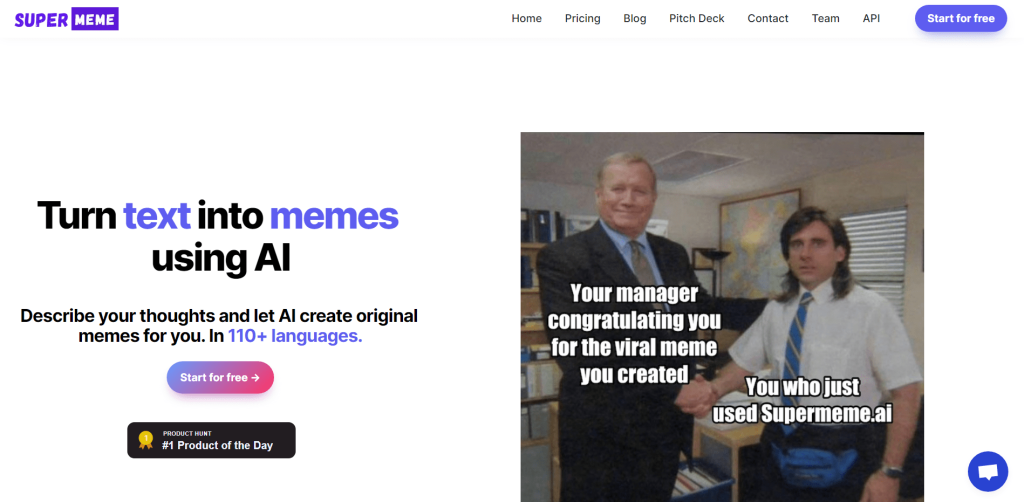The height and width of the screenshot is (502, 1024).
Task: Go to the Home page link
Action: tap(526, 18)
